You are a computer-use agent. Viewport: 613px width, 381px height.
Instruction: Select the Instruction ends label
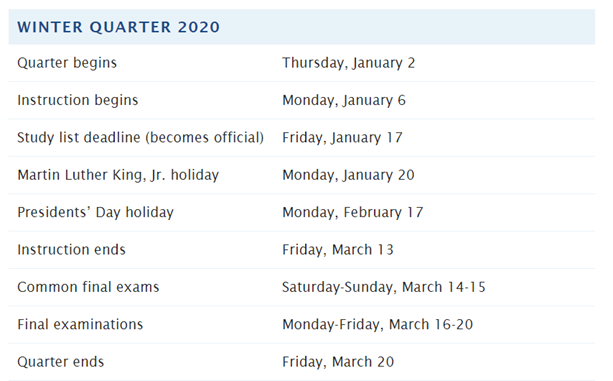point(71,250)
